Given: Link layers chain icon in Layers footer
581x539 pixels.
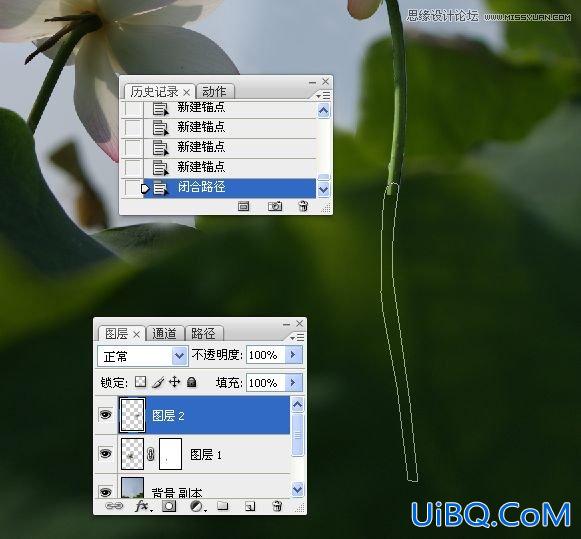Looking at the screenshot, I should tap(114, 506).
